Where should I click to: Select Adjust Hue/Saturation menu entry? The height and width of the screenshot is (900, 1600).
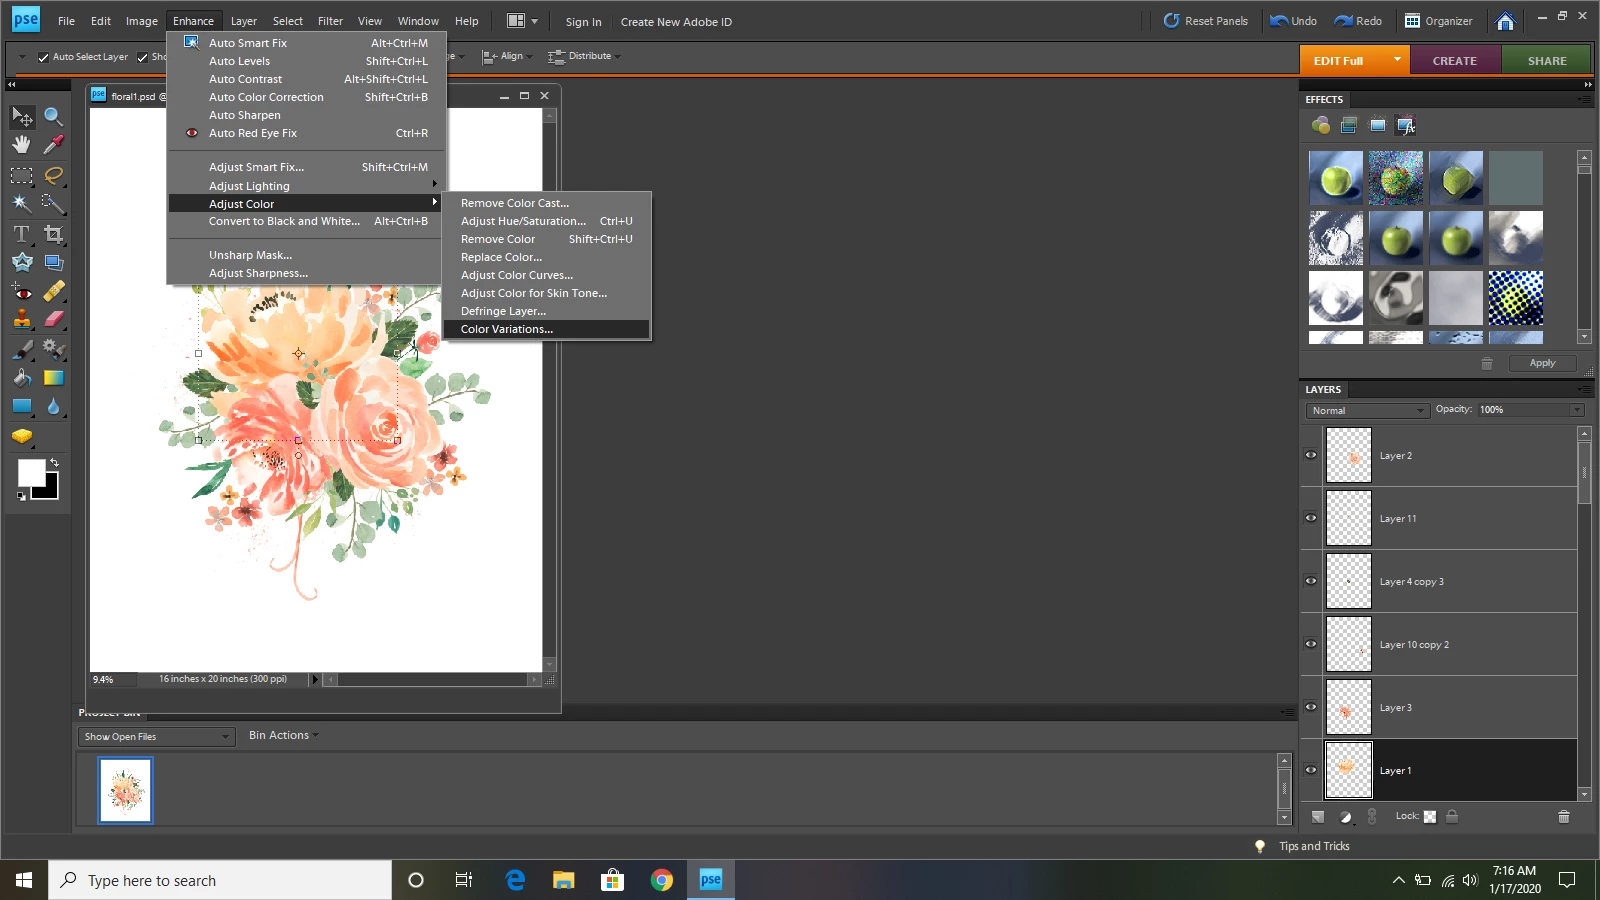click(x=546, y=221)
